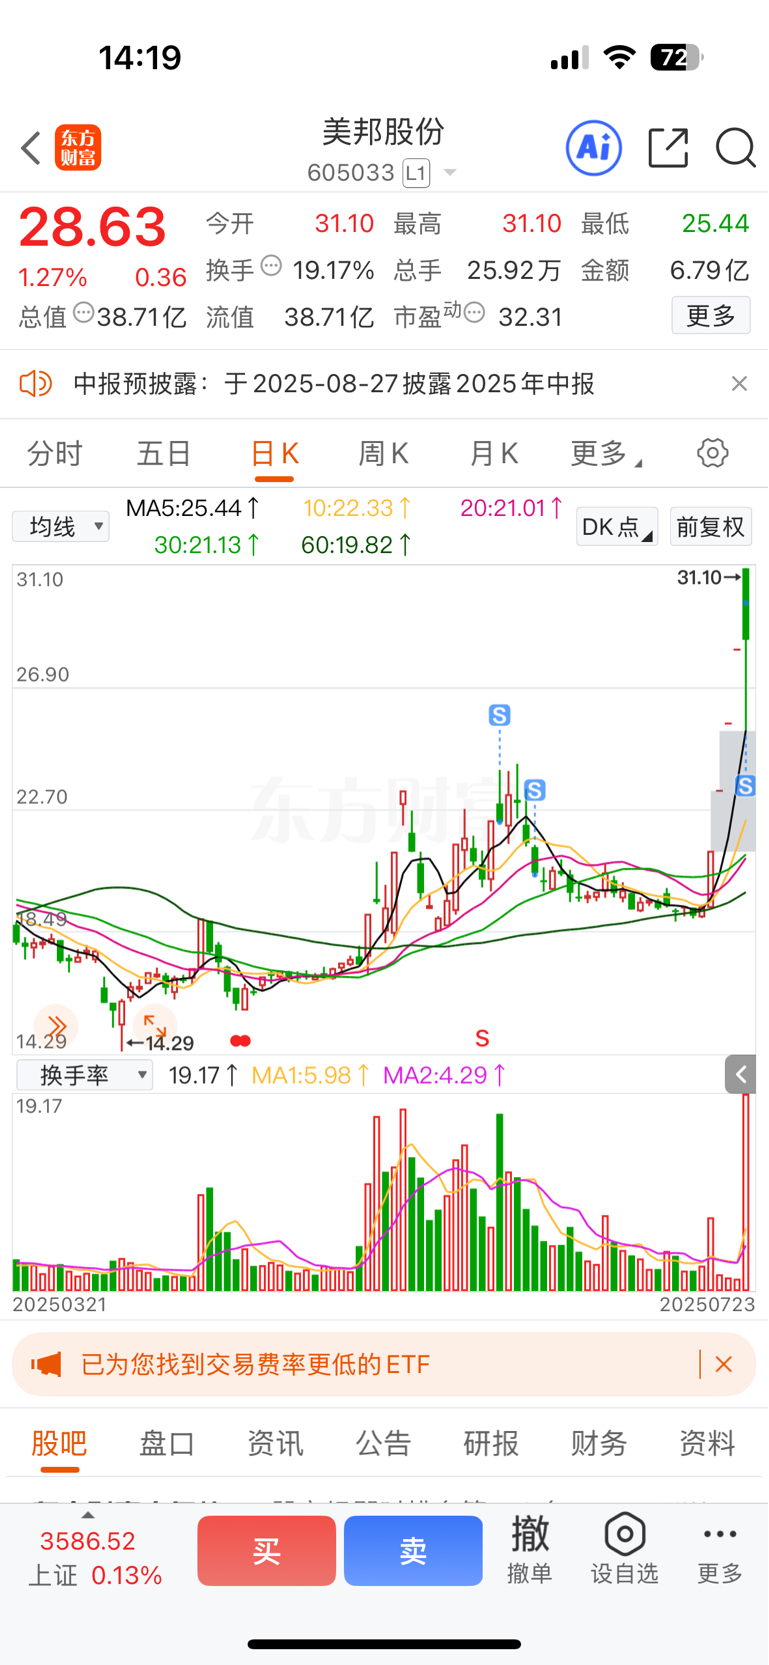Tap the stock name 美邦股份 title
This screenshot has height=1665, width=769.
click(383, 131)
